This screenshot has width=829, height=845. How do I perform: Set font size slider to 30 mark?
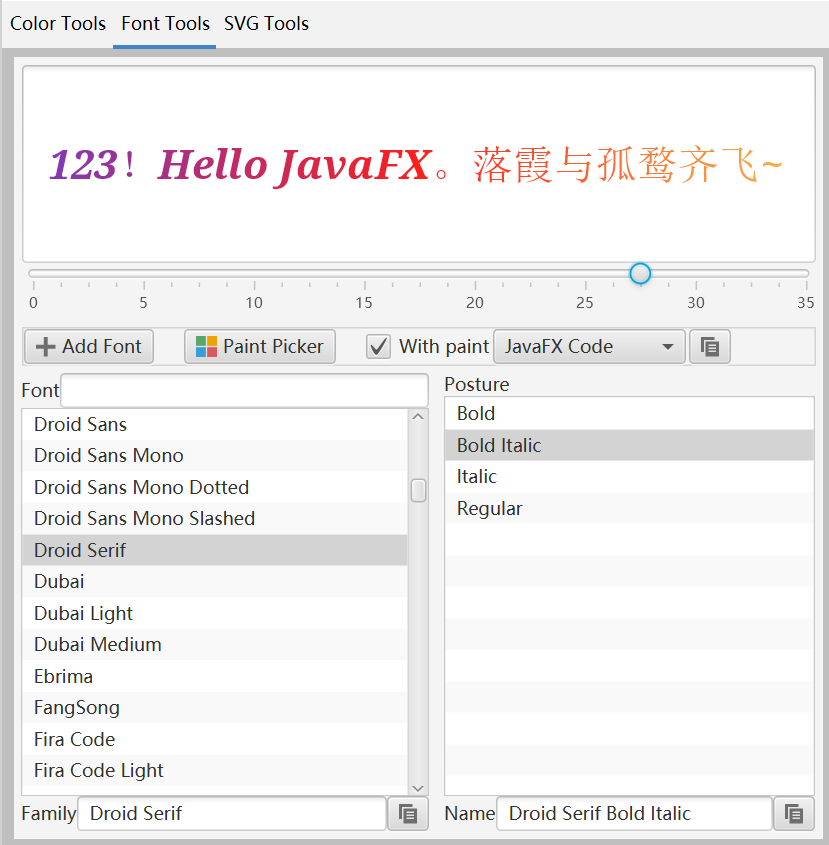696,273
